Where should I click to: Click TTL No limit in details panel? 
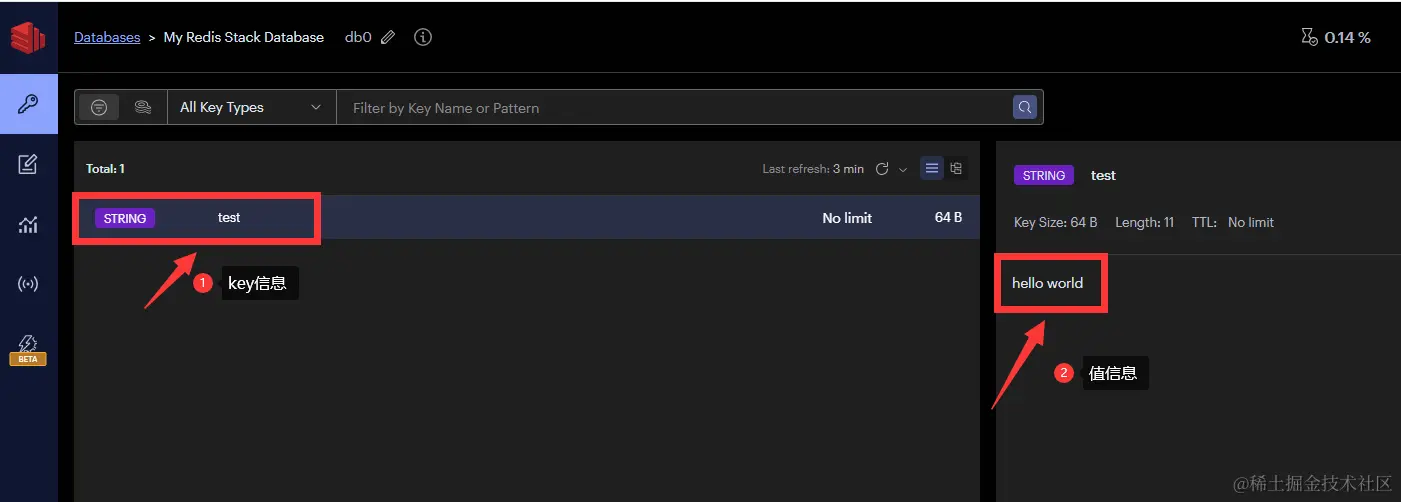[1233, 222]
